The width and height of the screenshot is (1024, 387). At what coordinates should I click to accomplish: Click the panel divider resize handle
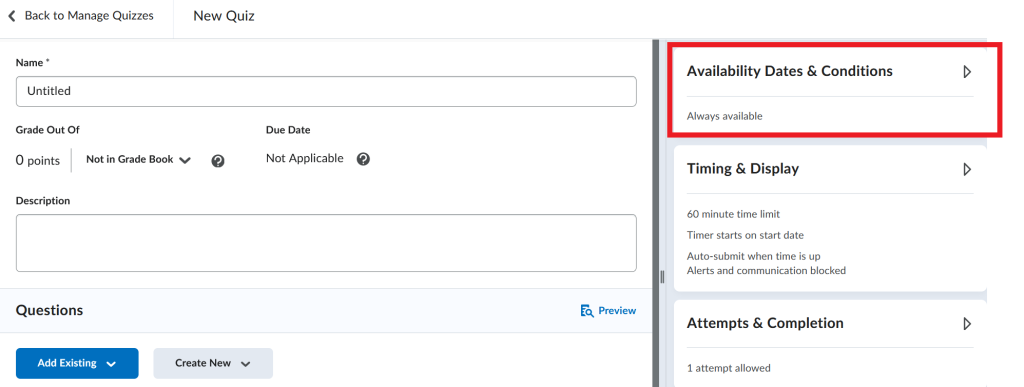(662, 277)
